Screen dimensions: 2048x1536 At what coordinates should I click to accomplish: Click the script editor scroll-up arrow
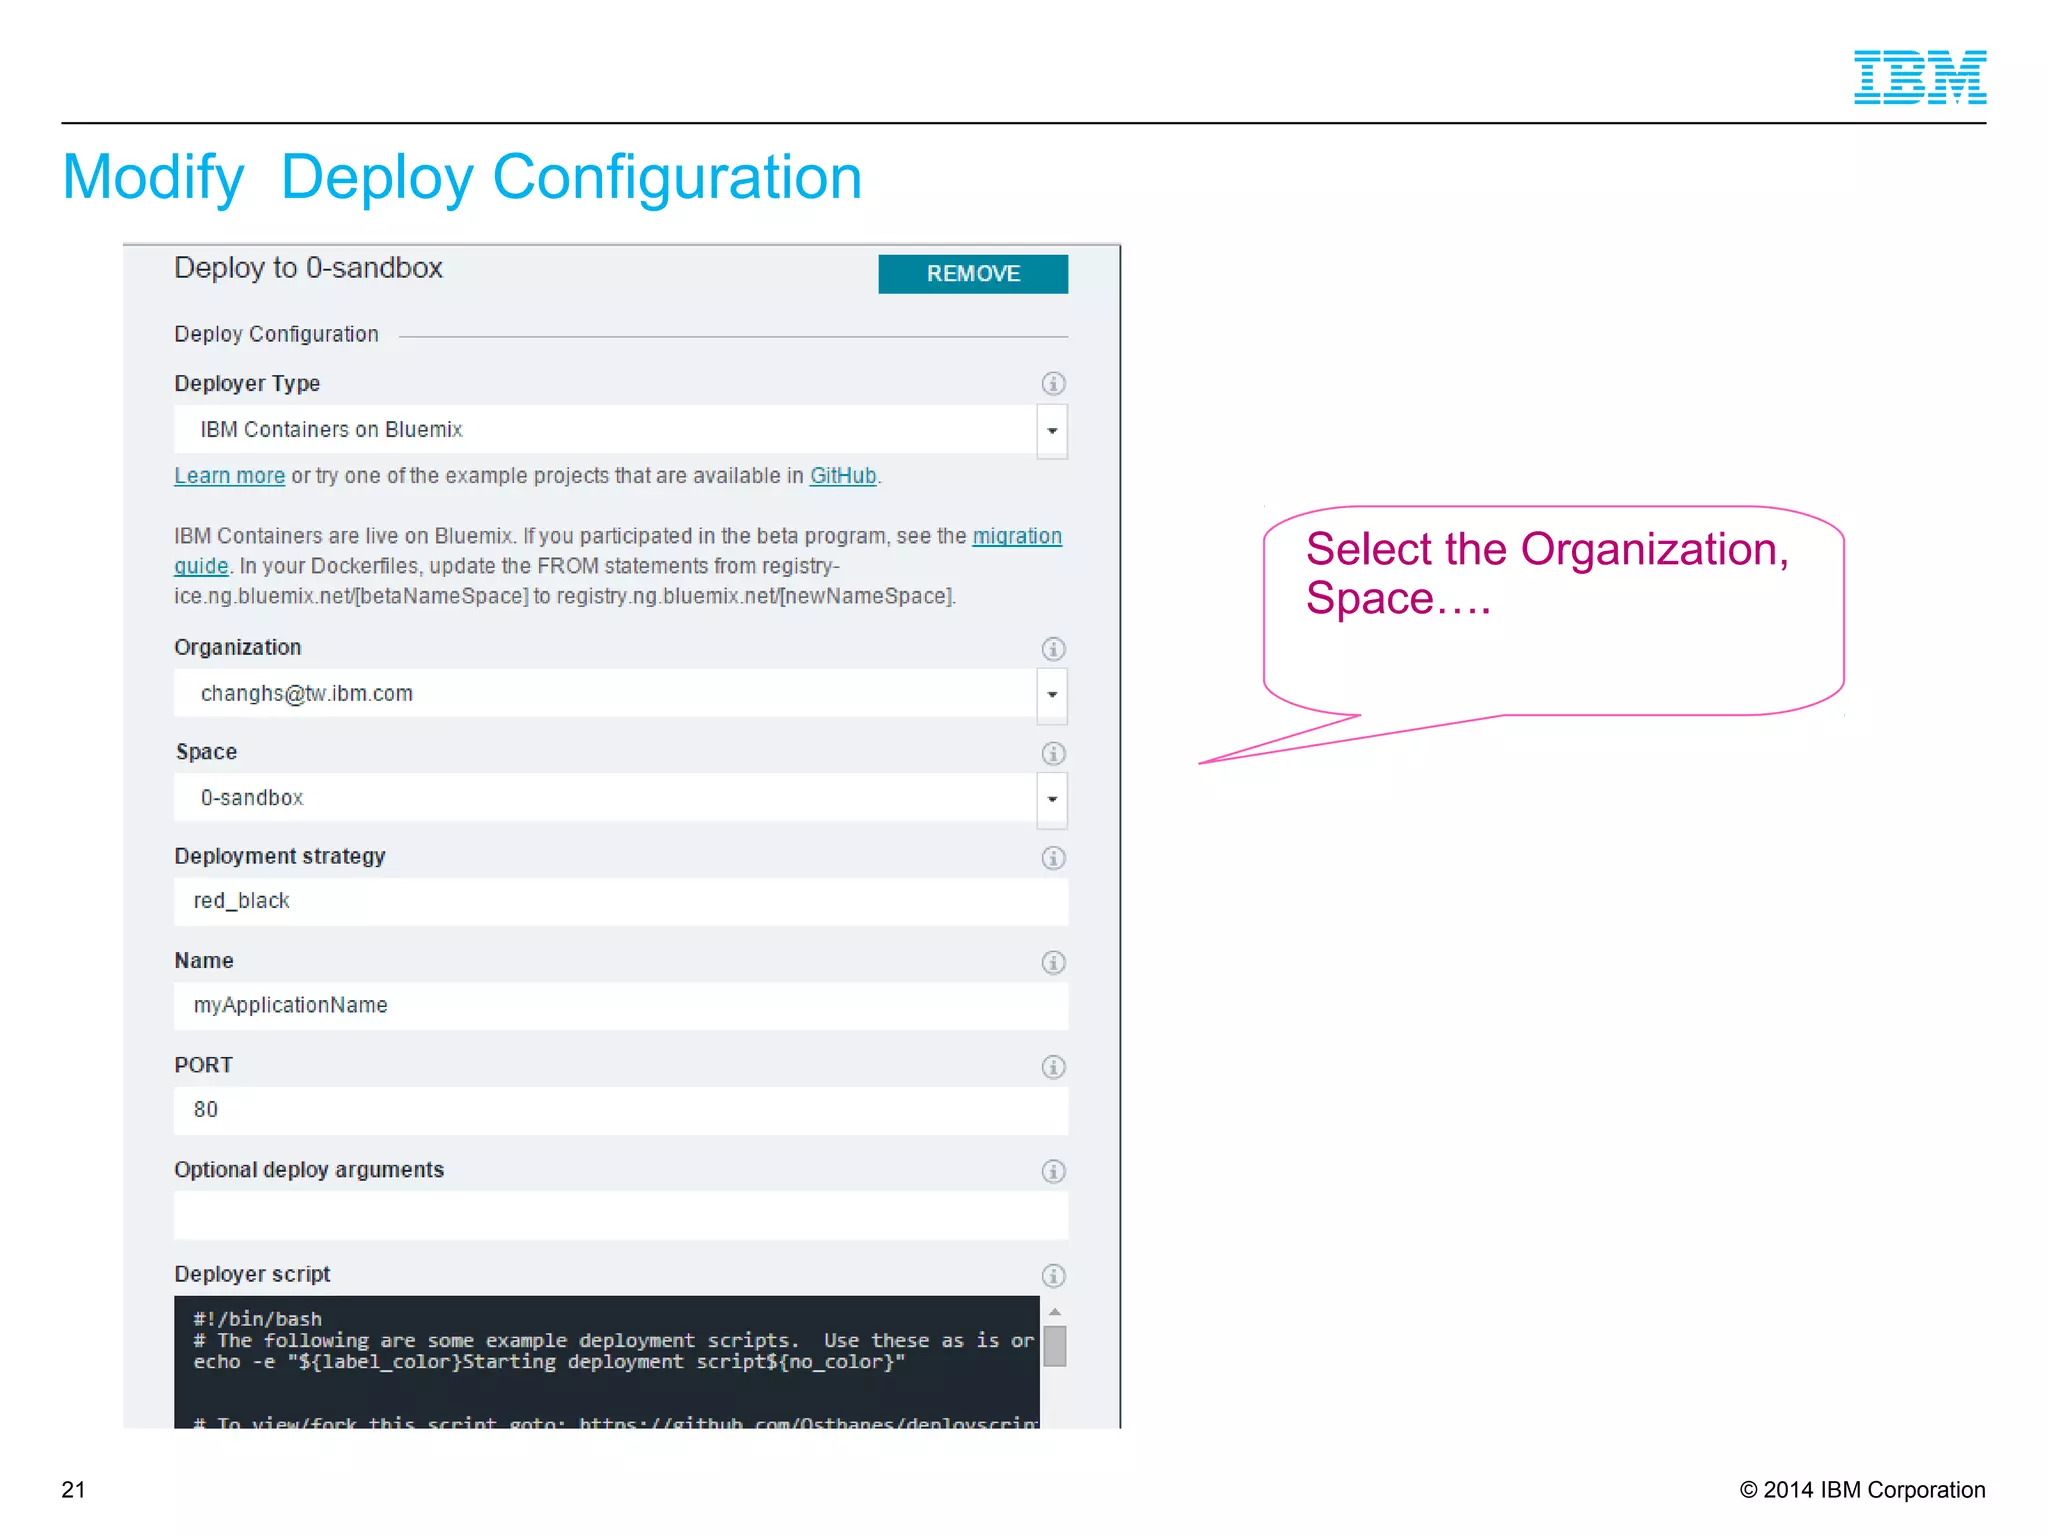[x=1054, y=1311]
